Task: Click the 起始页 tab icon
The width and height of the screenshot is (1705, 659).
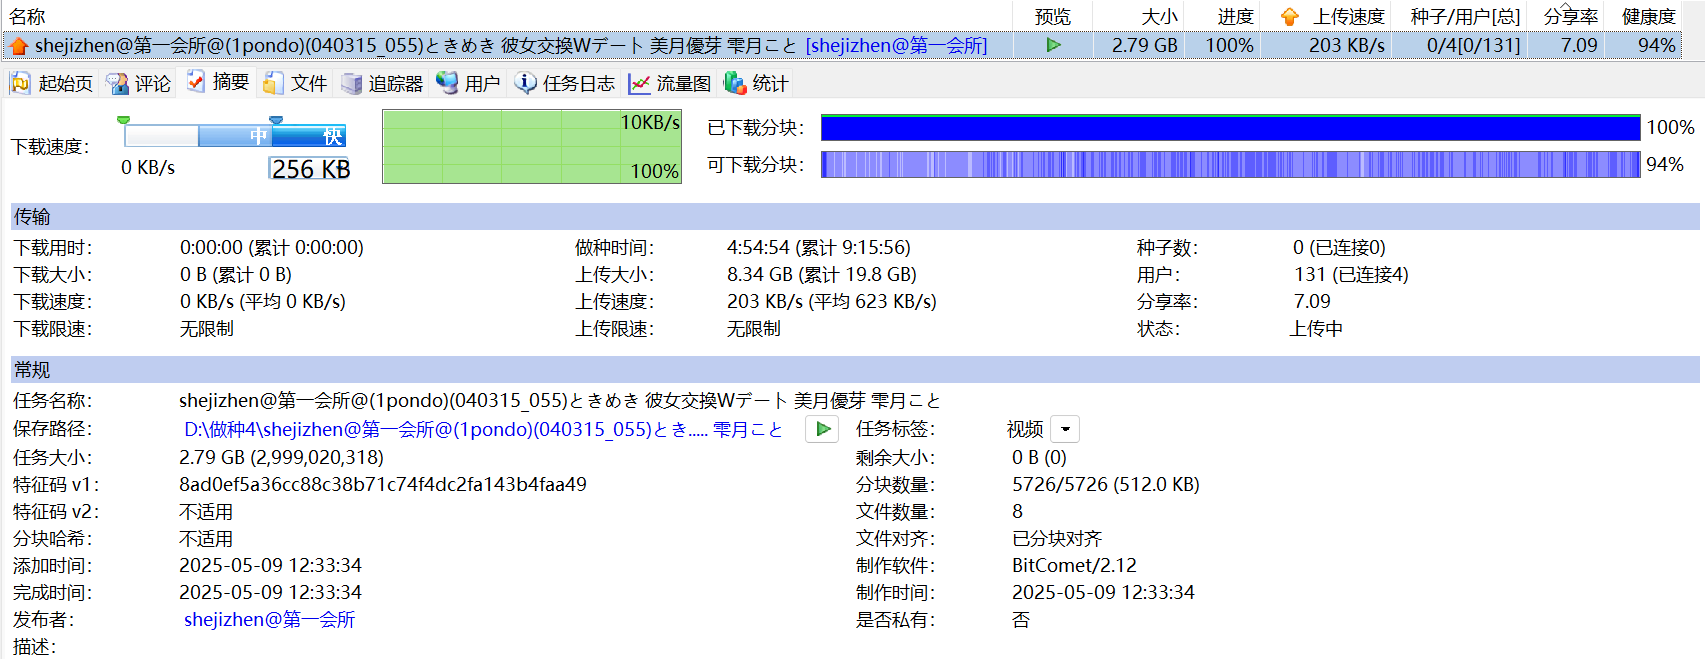Action: pyautogui.click(x=21, y=83)
